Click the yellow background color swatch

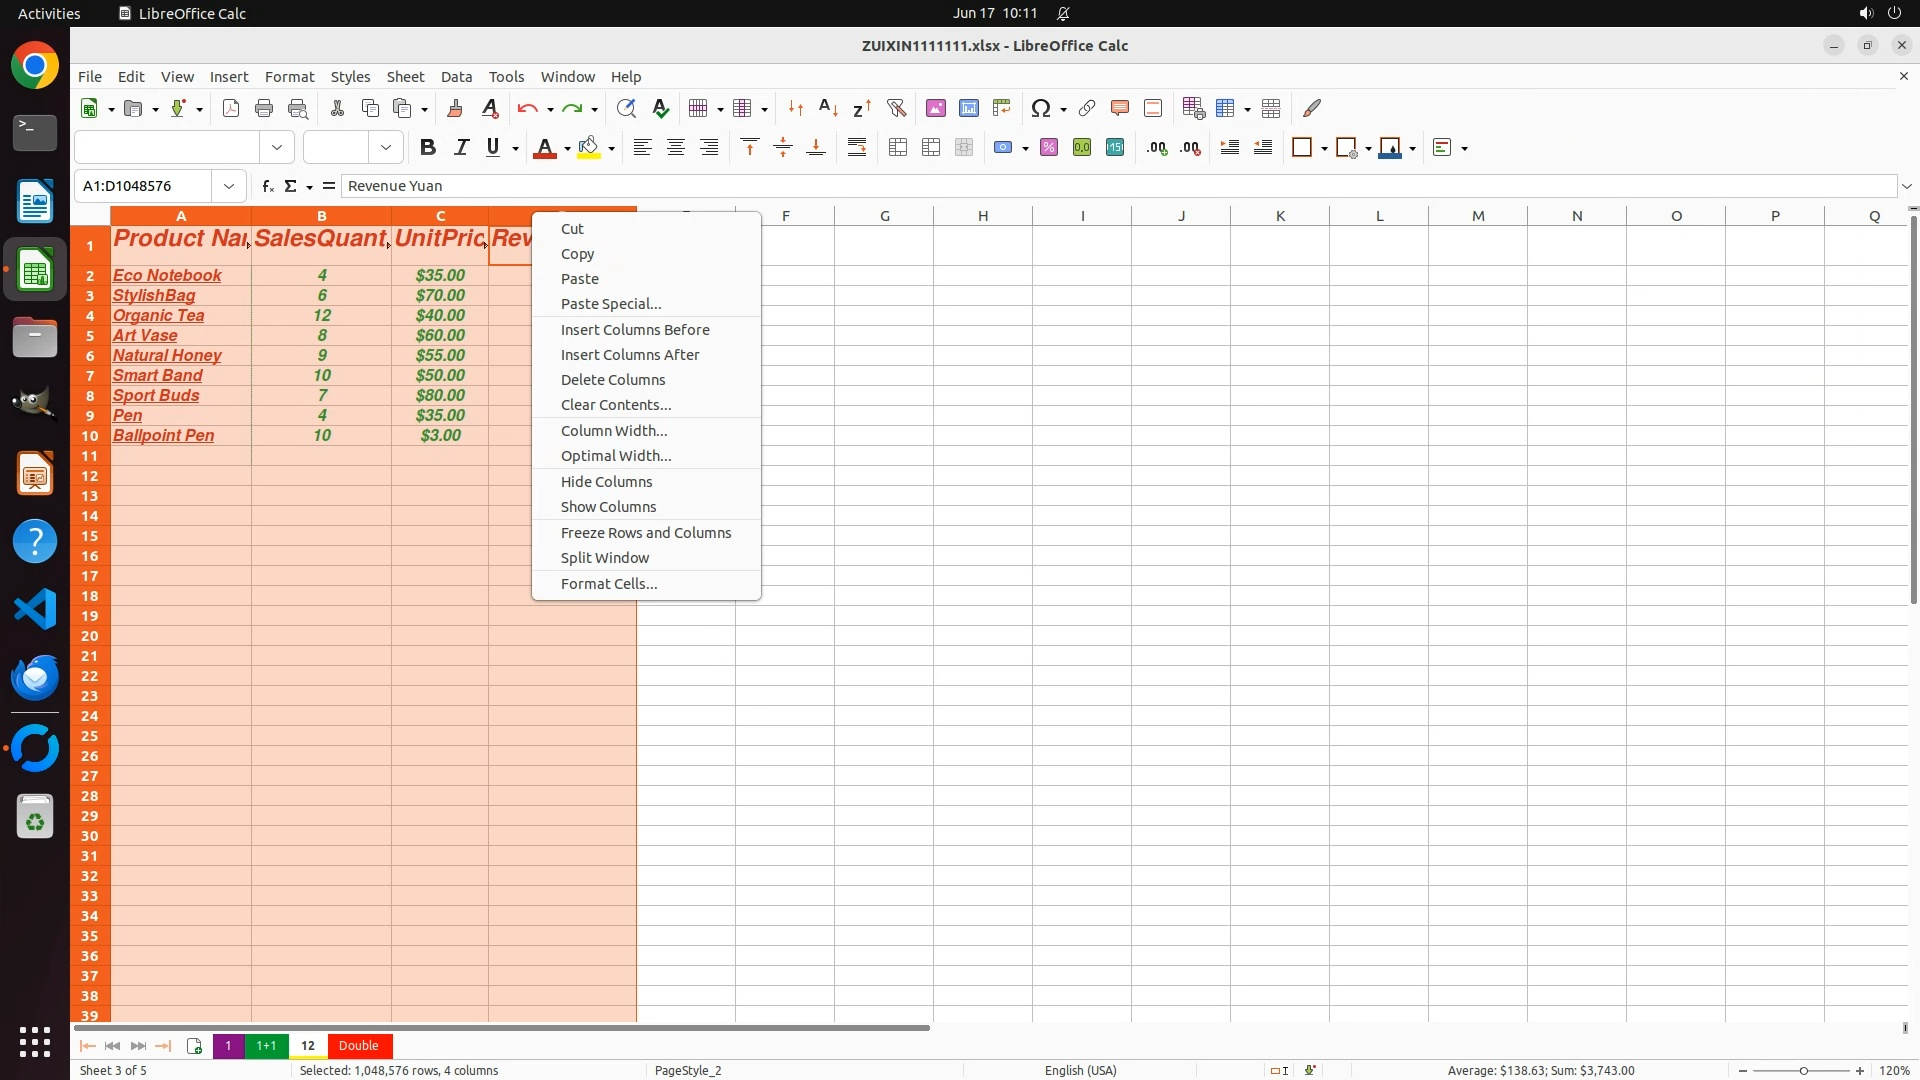coord(589,148)
